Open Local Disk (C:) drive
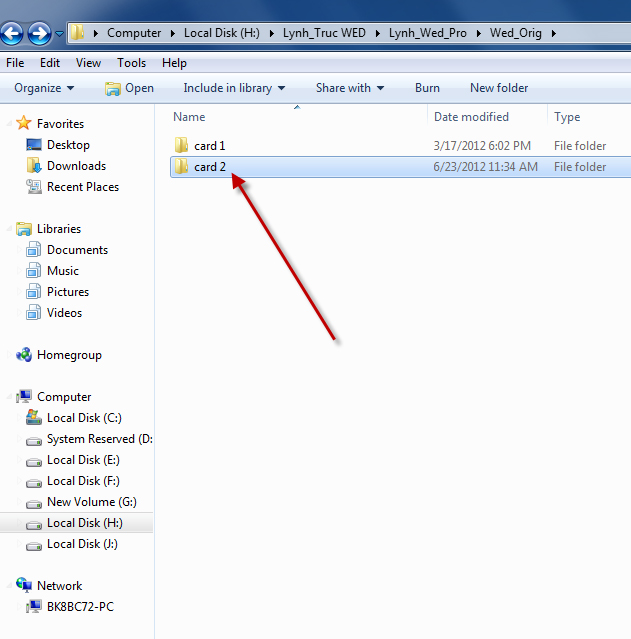This screenshot has height=639, width=631. pyautogui.click(x=84, y=418)
